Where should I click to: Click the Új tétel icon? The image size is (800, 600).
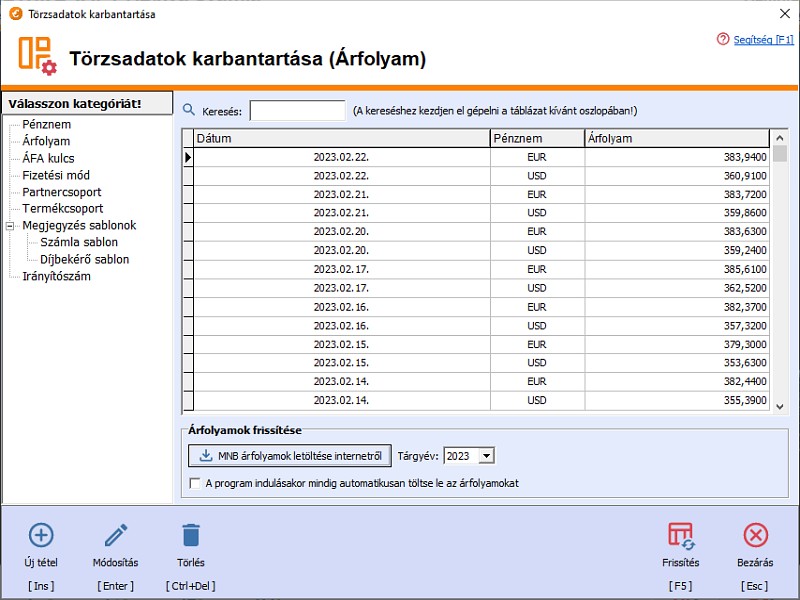coord(41,534)
